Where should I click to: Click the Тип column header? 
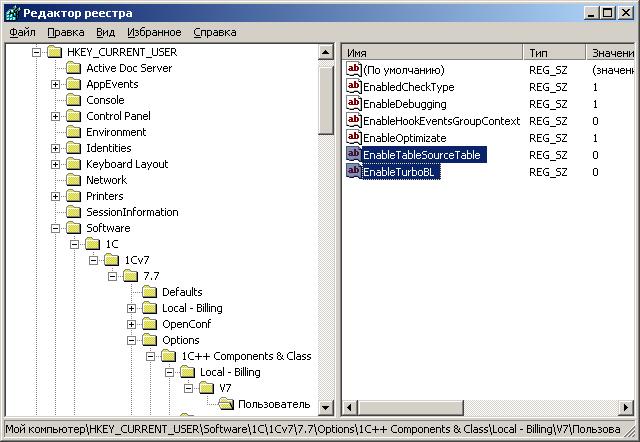coord(554,51)
